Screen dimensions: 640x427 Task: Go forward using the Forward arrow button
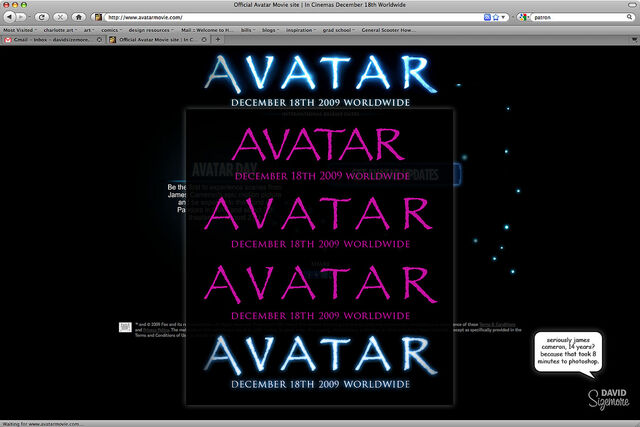click(x=21, y=17)
